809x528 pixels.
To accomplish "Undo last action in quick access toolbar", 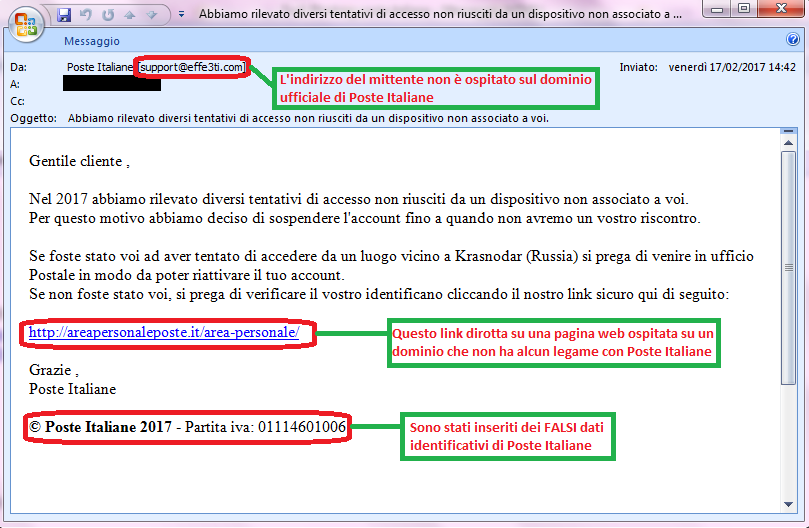I will pos(86,14).
